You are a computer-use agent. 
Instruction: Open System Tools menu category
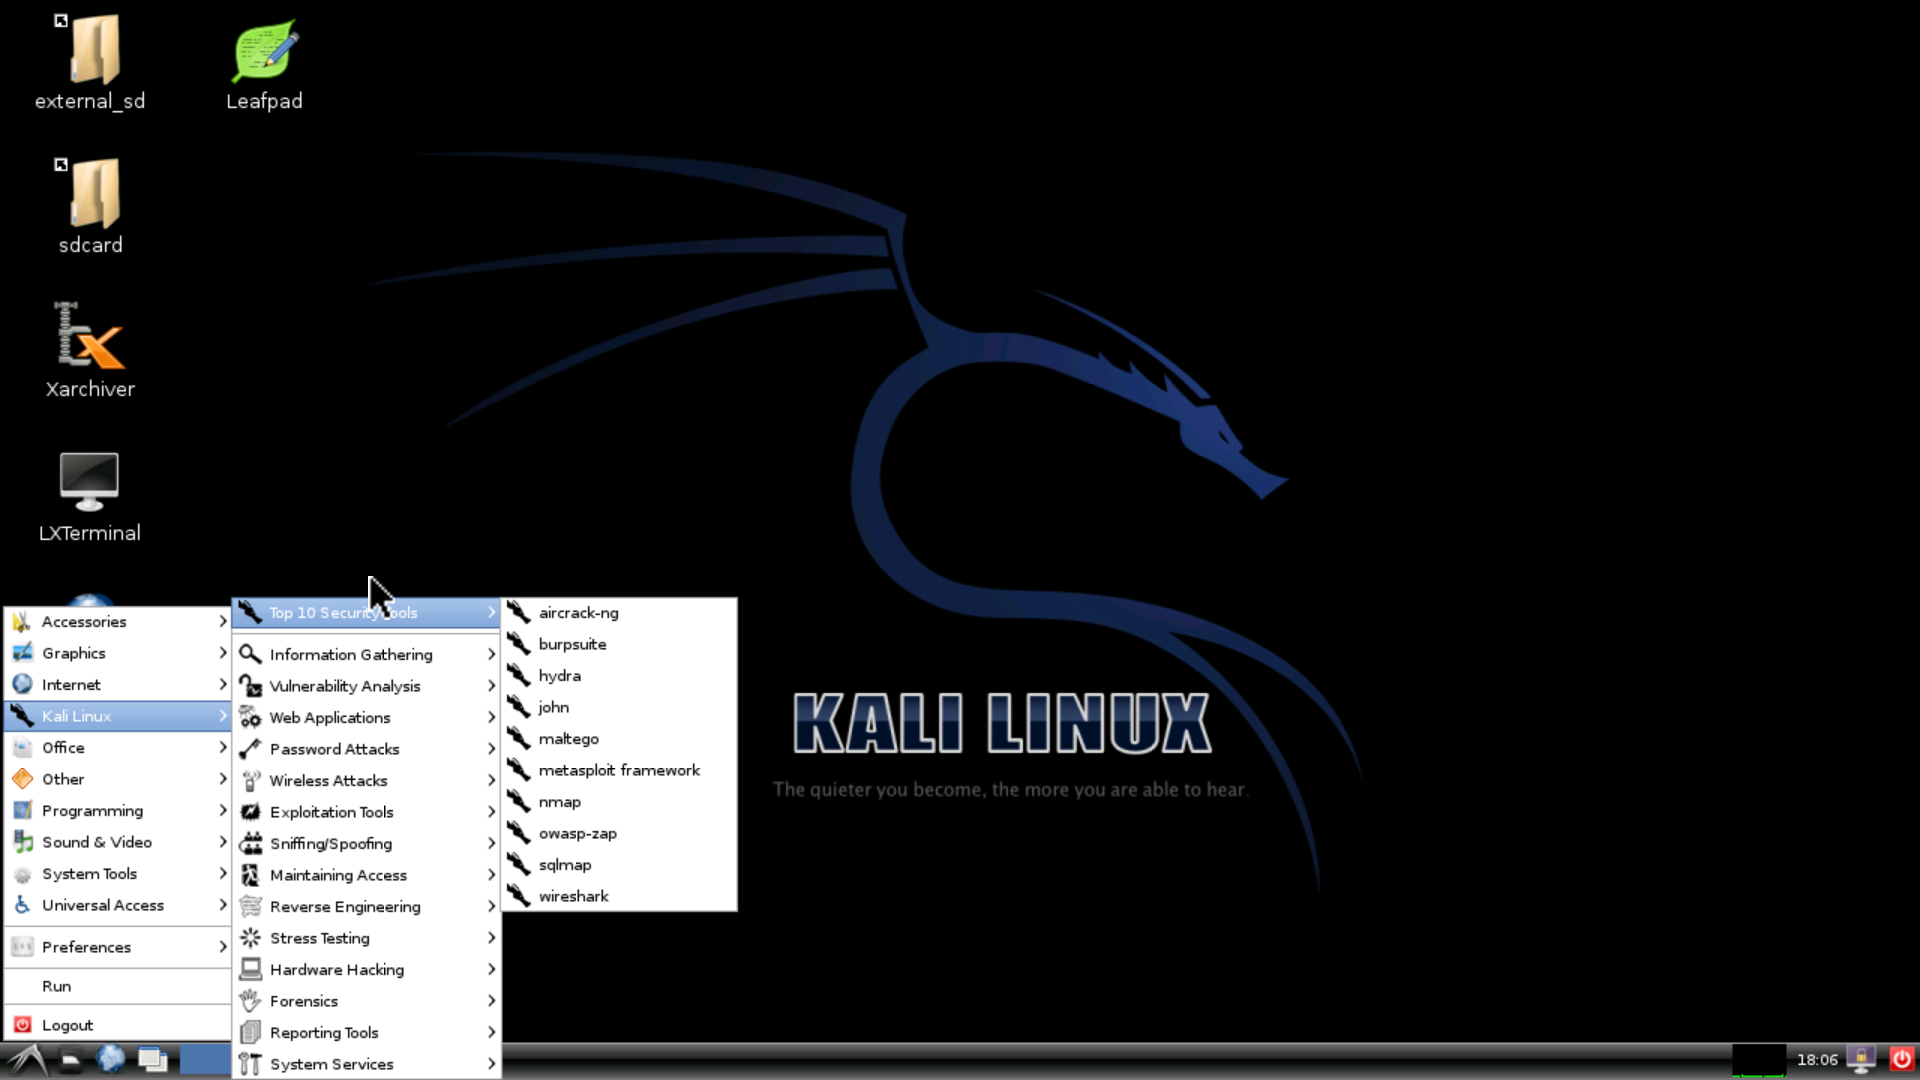coord(118,873)
